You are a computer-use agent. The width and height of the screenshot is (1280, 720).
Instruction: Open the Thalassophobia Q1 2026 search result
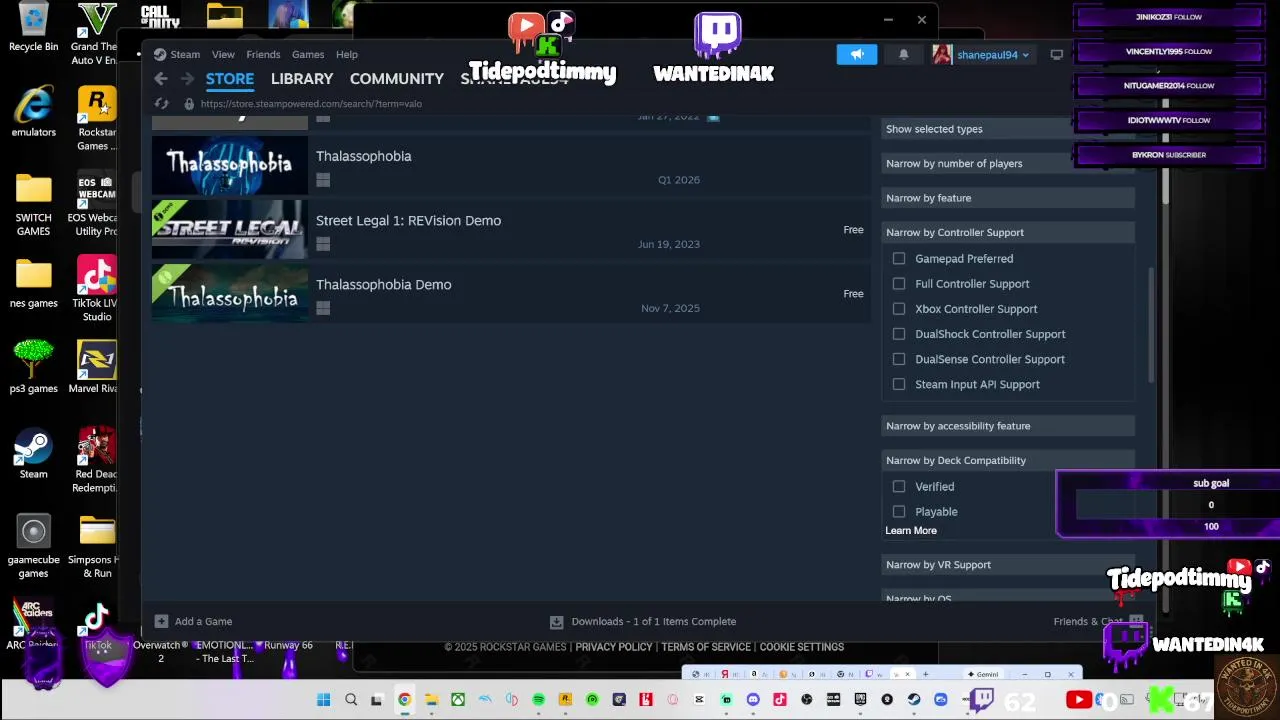pyautogui.click(x=510, y=166)
